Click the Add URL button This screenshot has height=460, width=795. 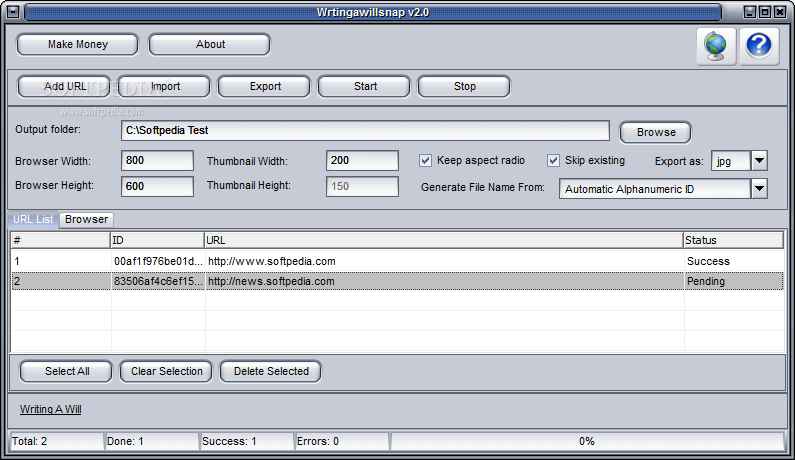tap(64, 87)
